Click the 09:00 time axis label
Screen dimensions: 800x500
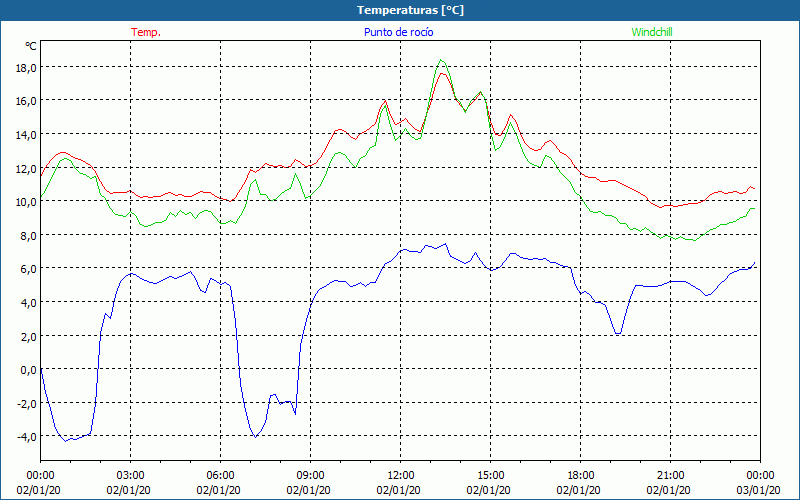point(310,475)
